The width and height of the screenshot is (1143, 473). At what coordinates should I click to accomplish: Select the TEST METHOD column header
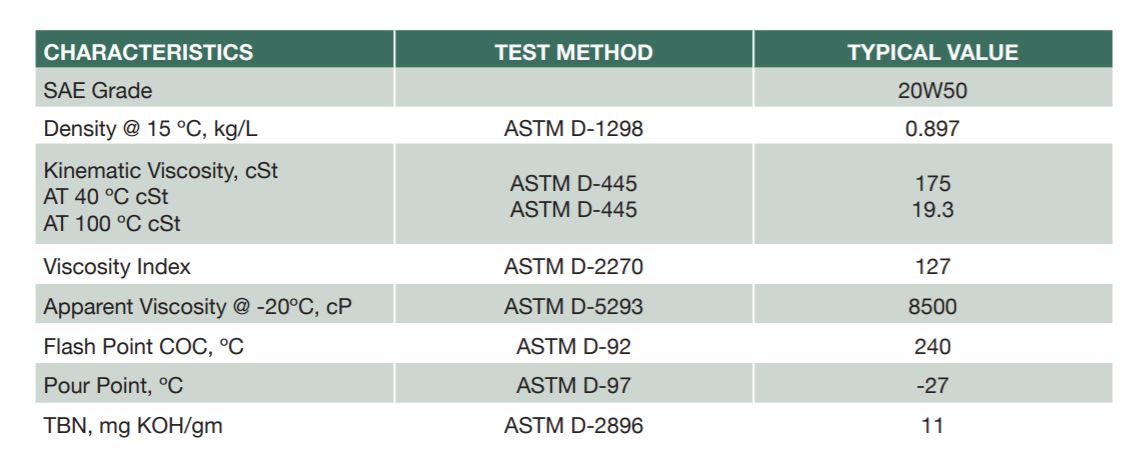(x=574, y=52)
